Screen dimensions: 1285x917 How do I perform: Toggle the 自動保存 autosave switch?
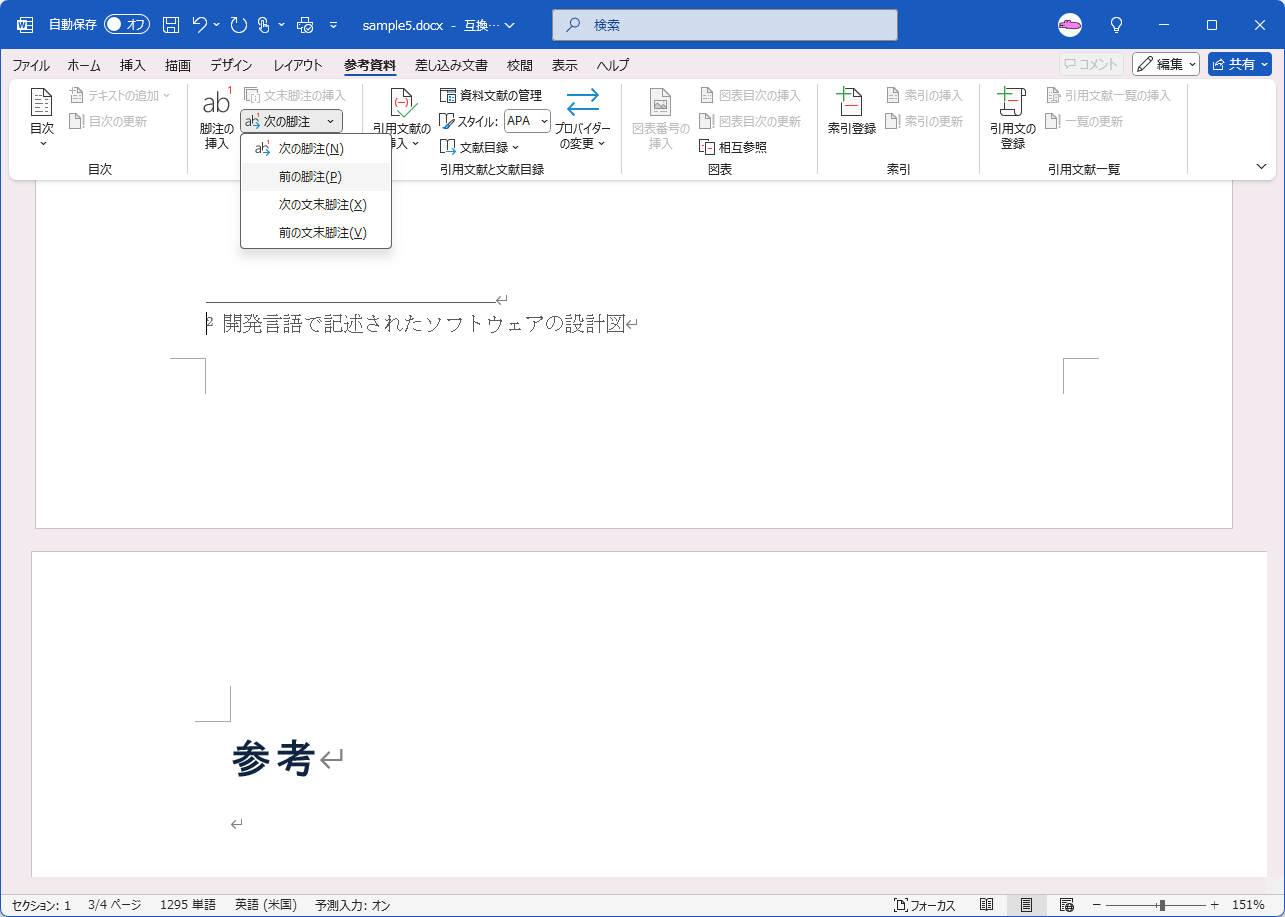point(127,25)
